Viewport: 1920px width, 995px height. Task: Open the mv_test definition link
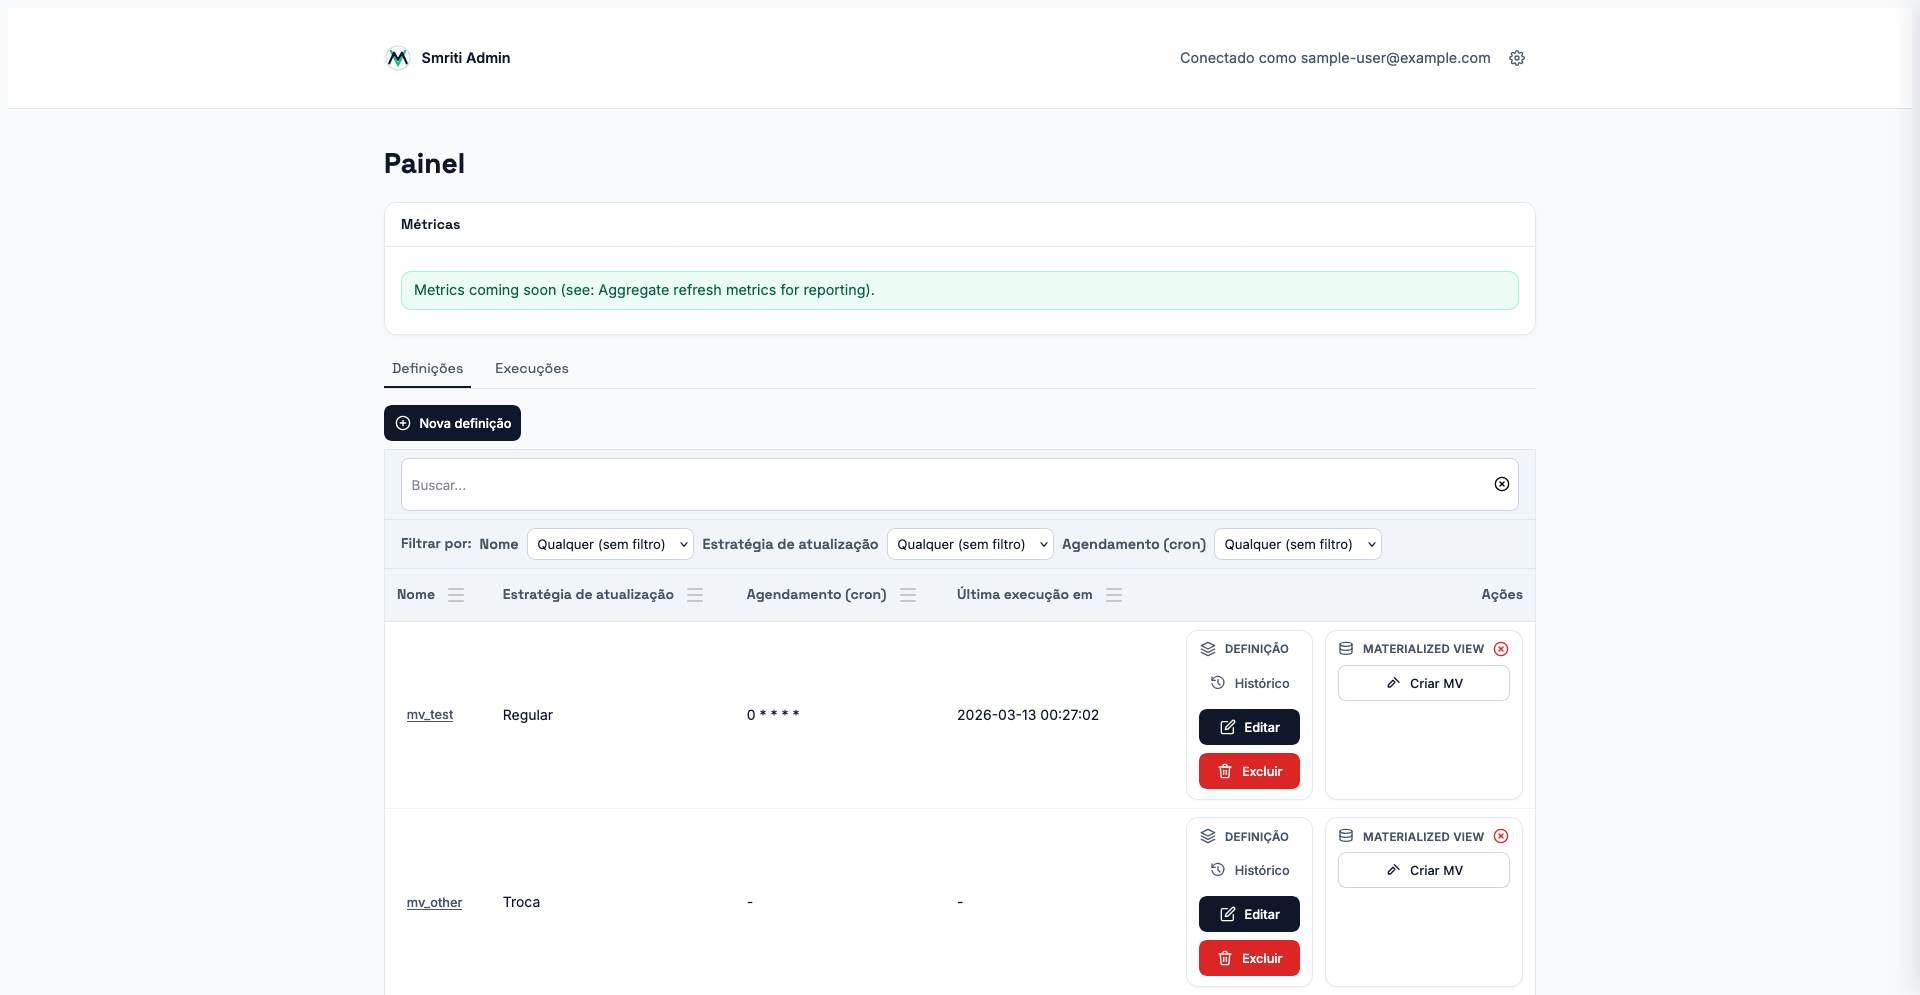pyautogui.click(x=429, y=715)
